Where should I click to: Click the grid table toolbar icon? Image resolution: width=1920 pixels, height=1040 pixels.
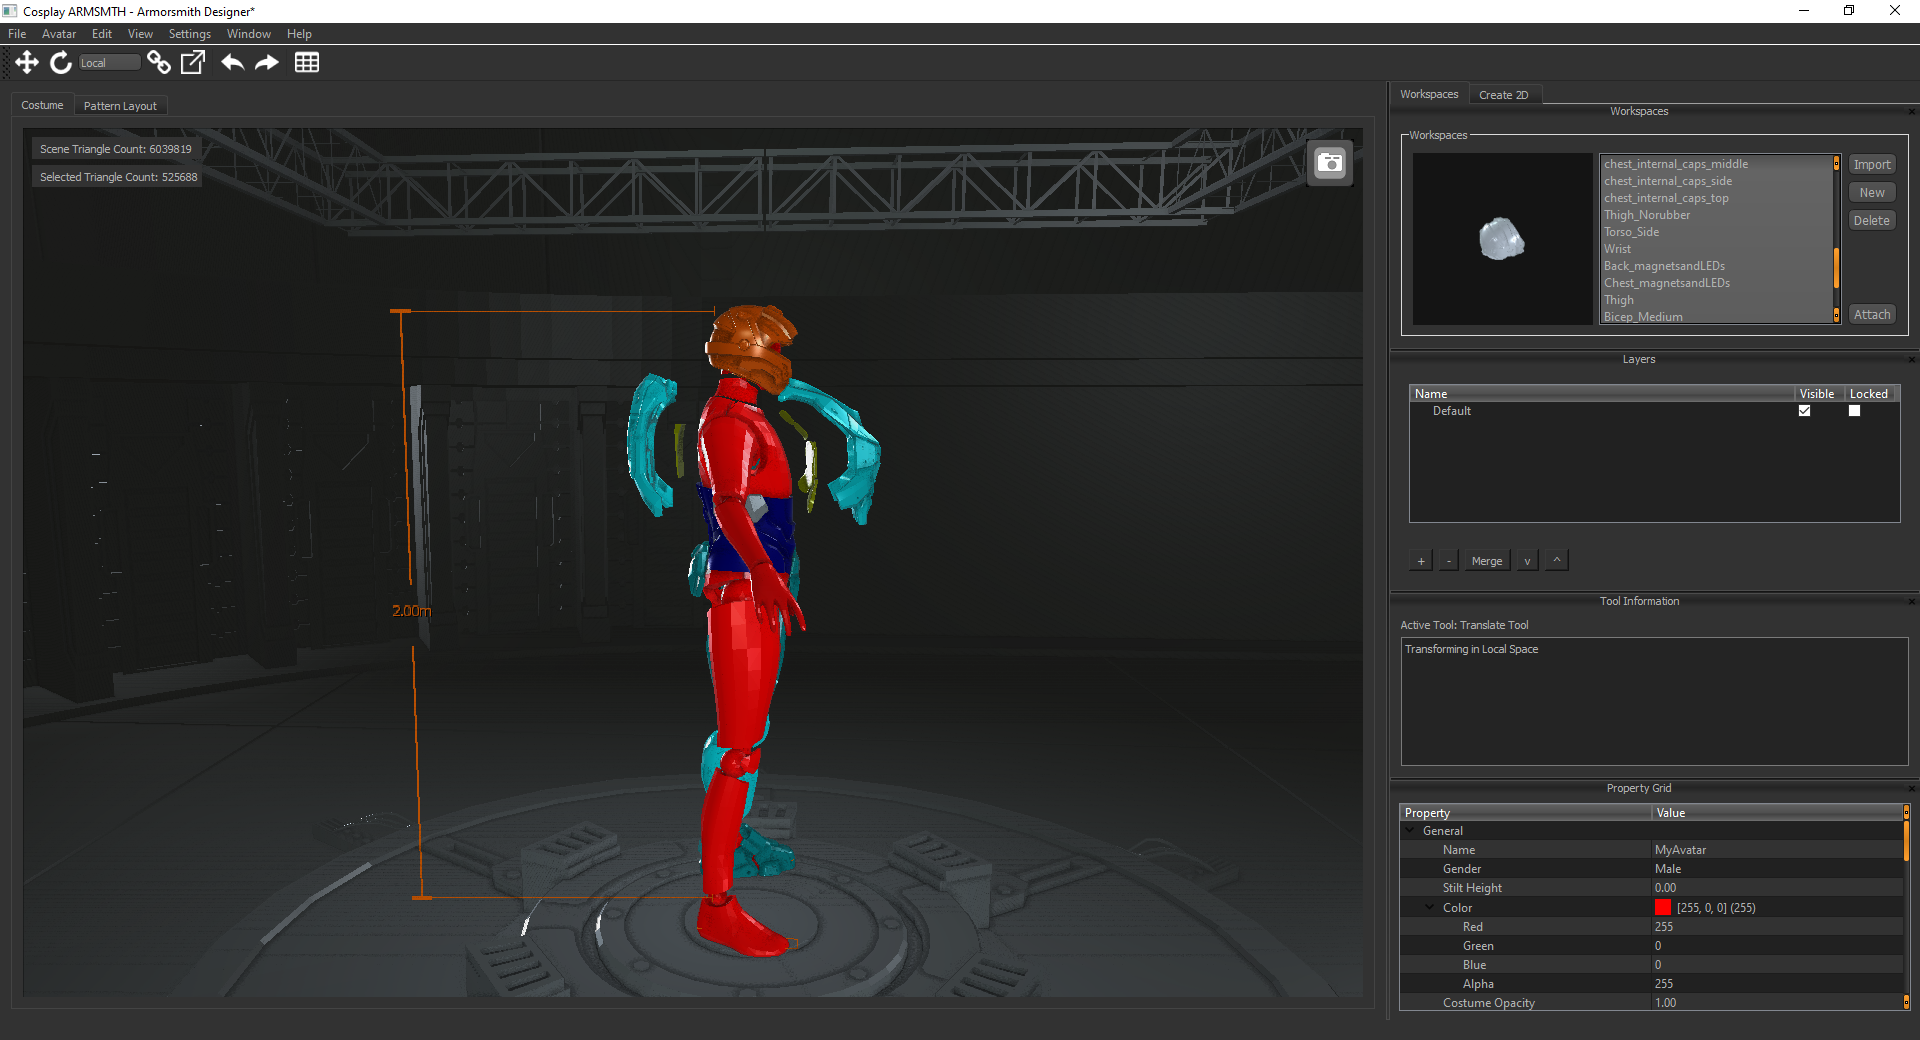(307, 63)
